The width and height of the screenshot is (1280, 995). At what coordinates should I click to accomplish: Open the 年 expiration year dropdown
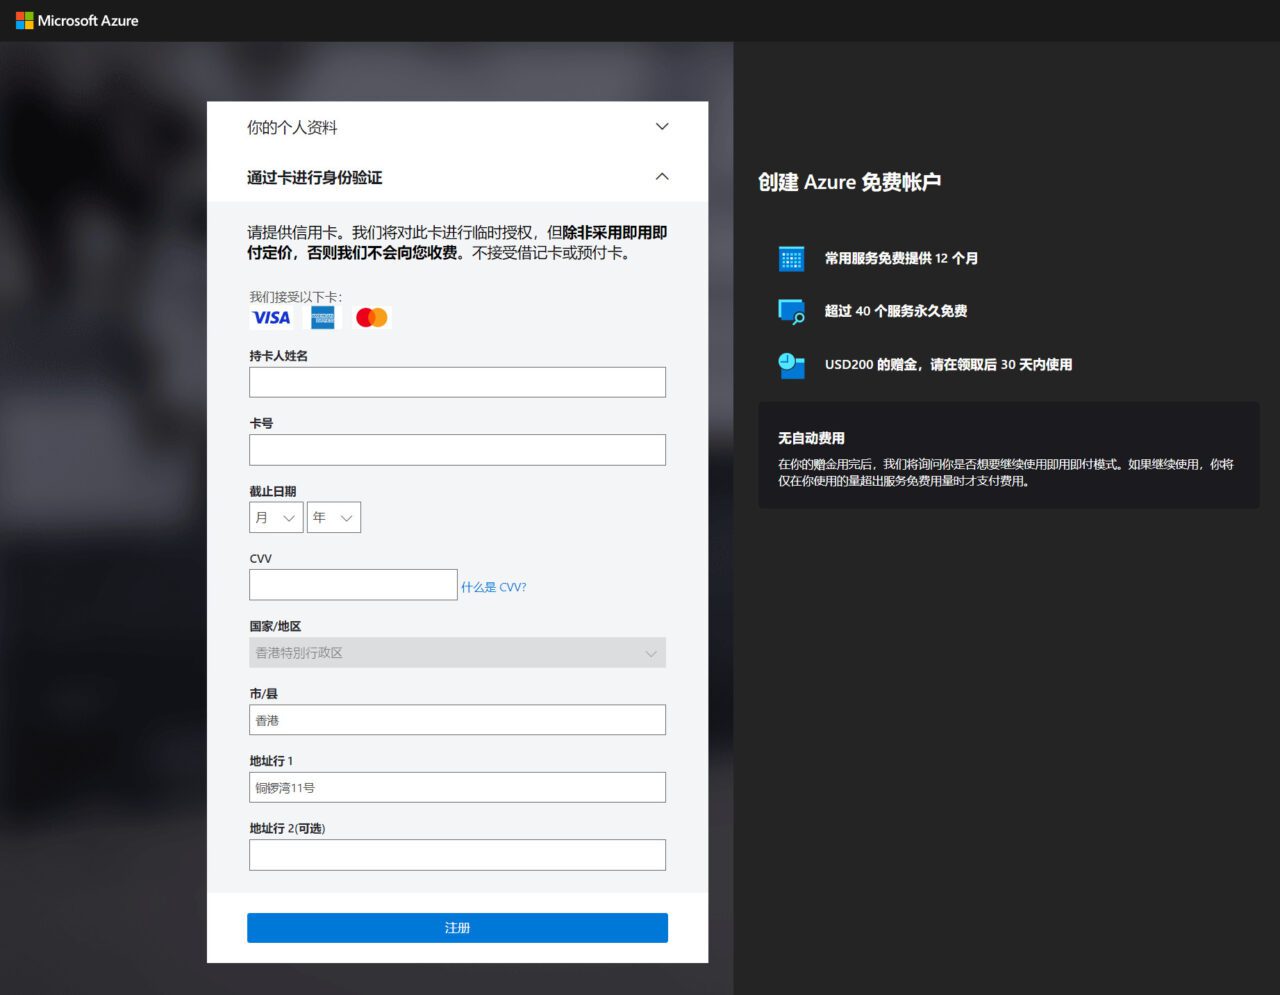point(333,517)
